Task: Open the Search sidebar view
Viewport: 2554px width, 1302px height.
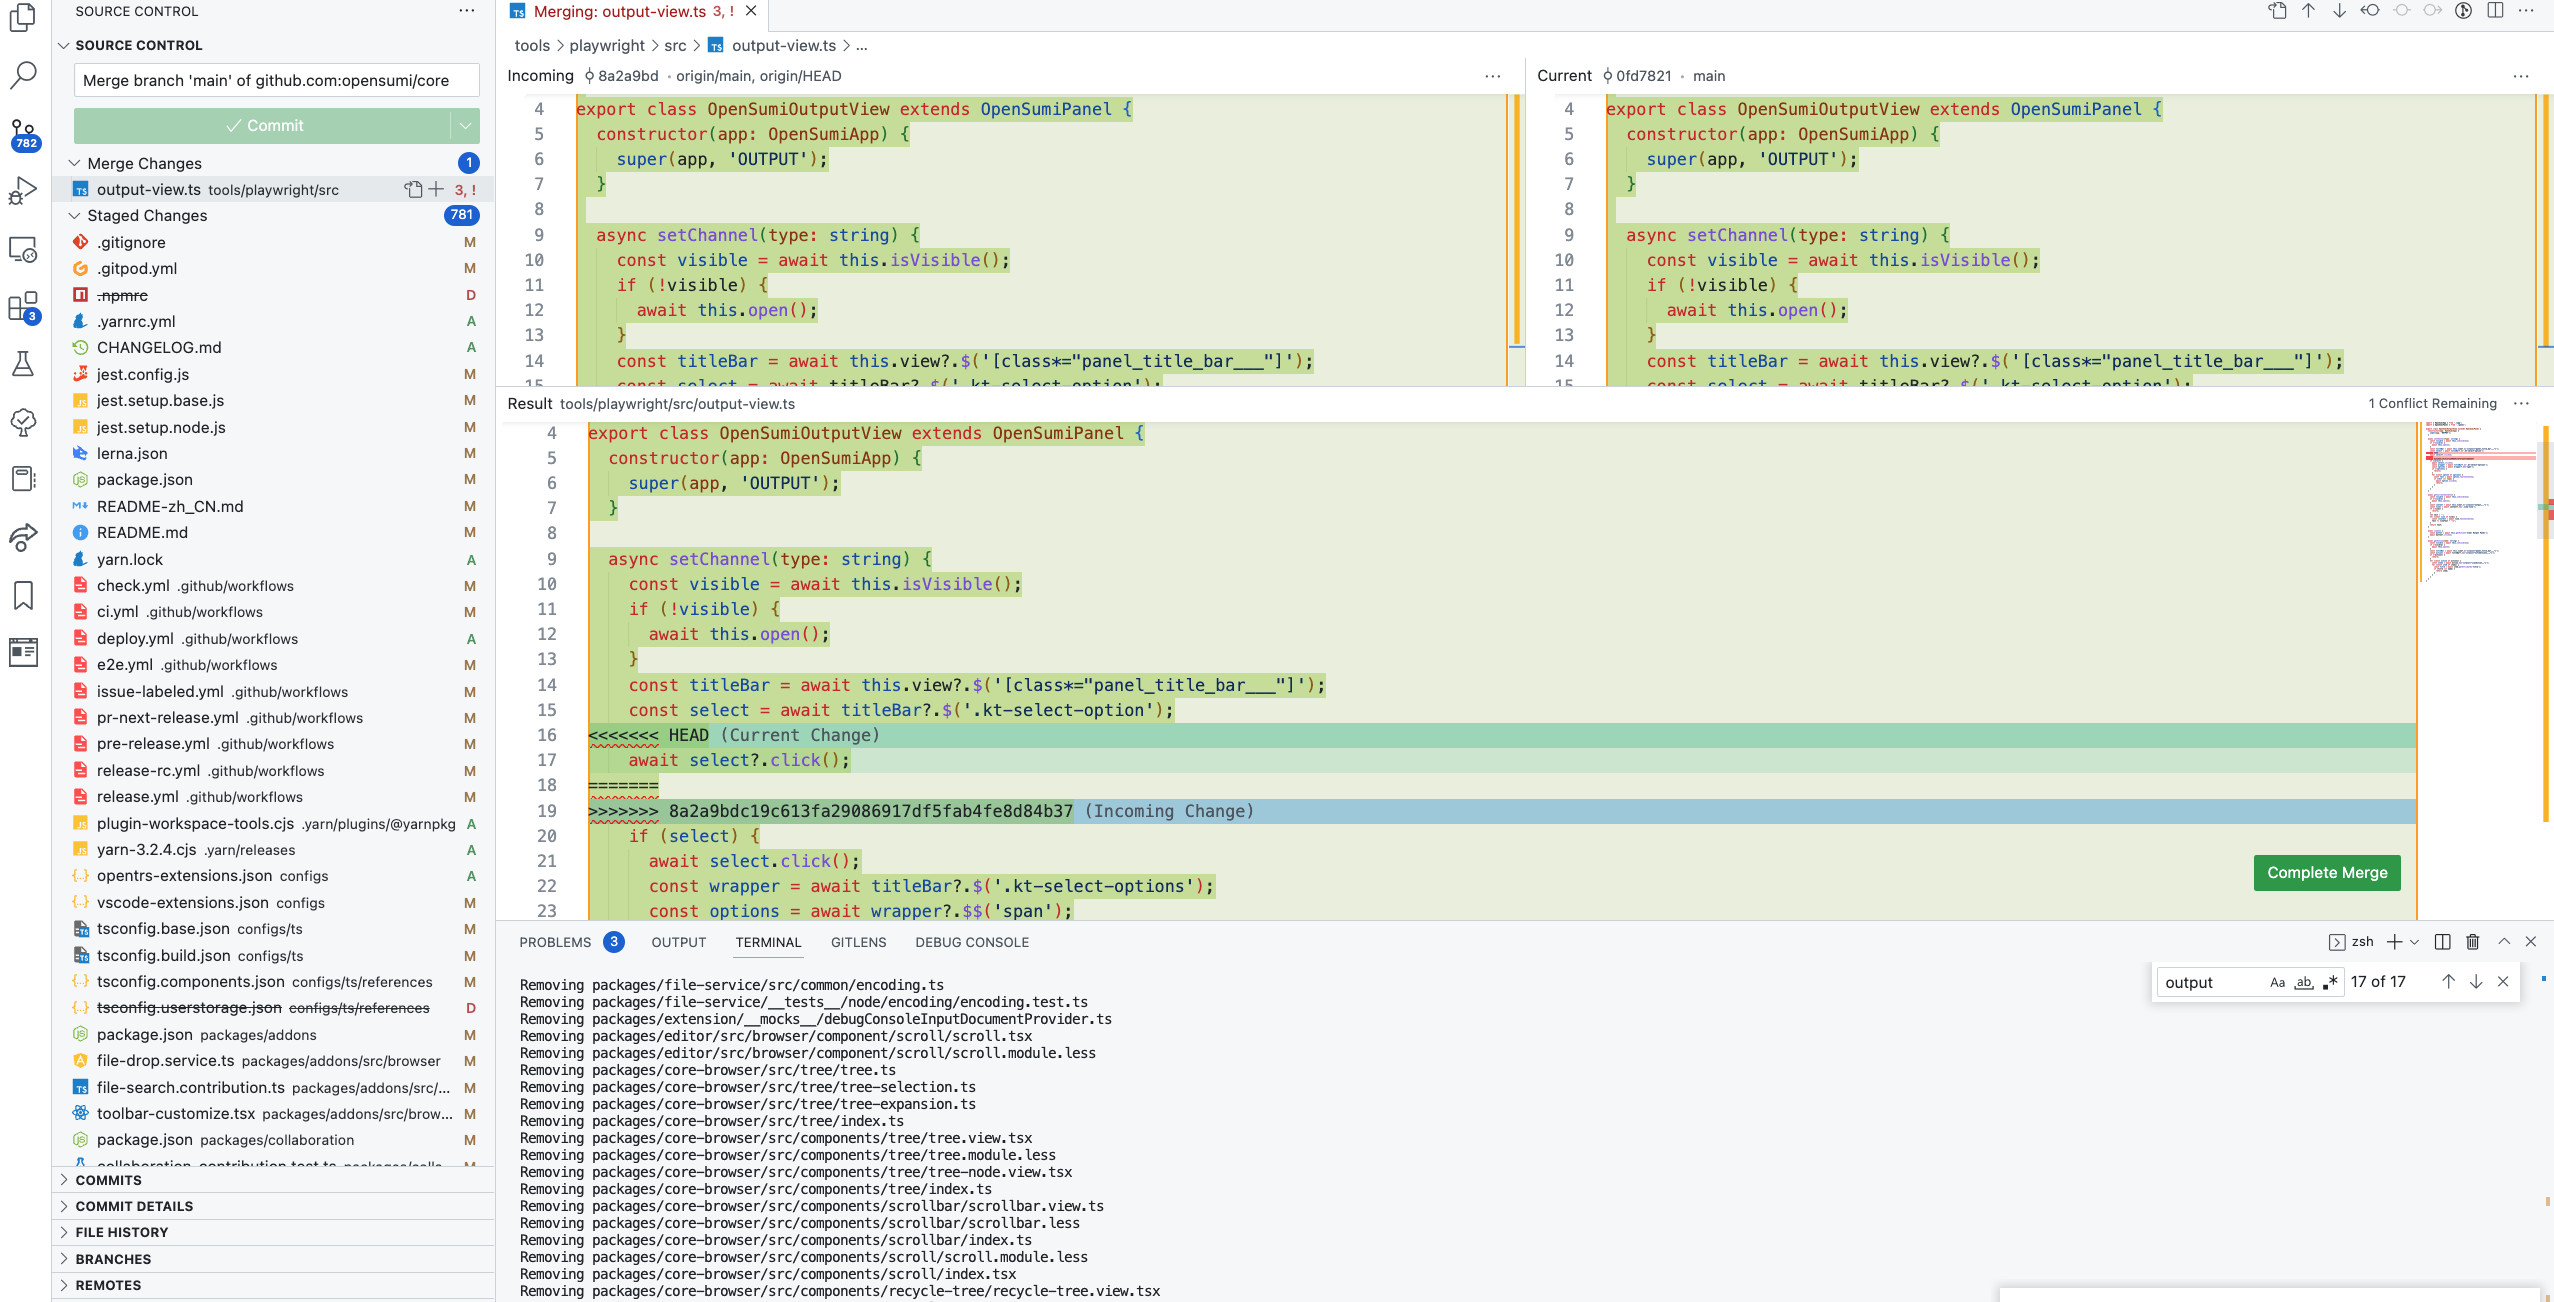Action: point(22,75)
